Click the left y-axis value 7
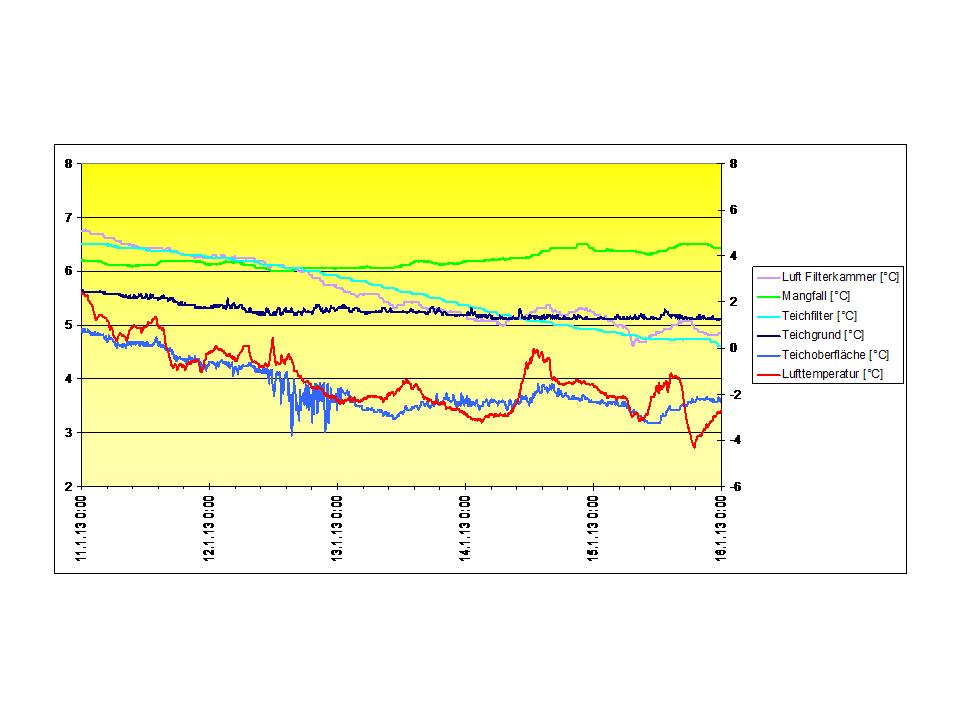This screenshot has height=720, width=960. (x=68, y=217)
